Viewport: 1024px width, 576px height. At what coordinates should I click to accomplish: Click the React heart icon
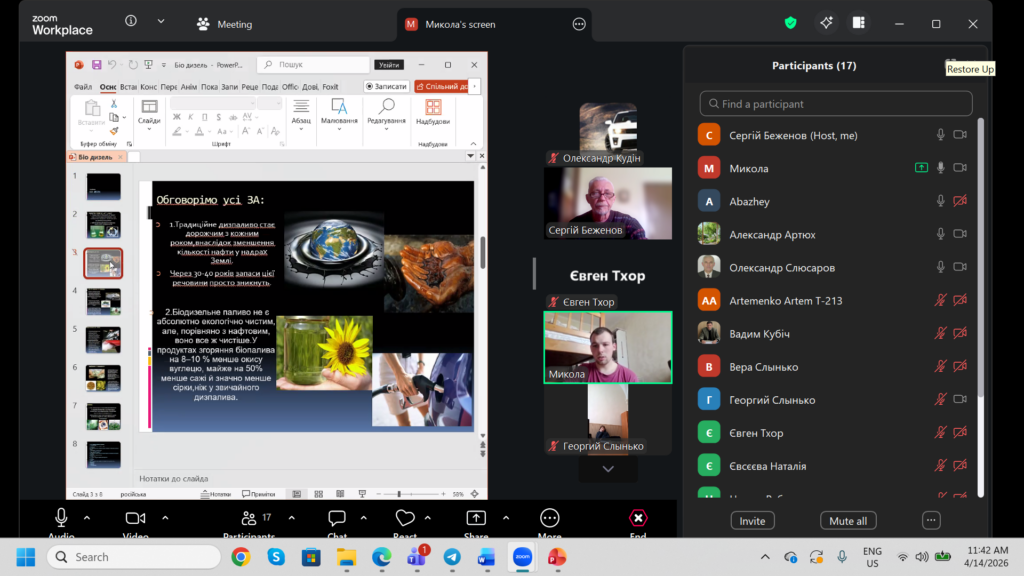click(x=405, y=518)
